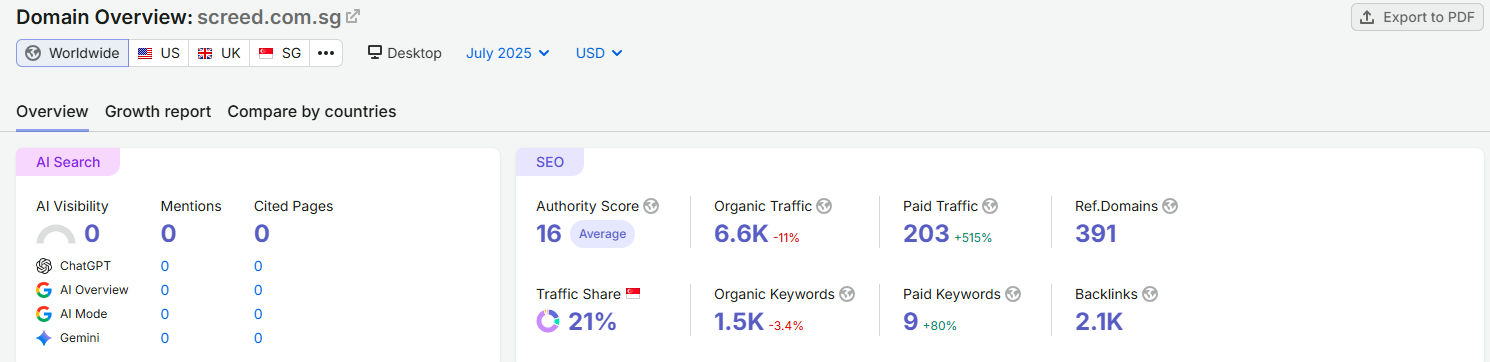
Task: Select the UK database
Action: click(219, 53)
